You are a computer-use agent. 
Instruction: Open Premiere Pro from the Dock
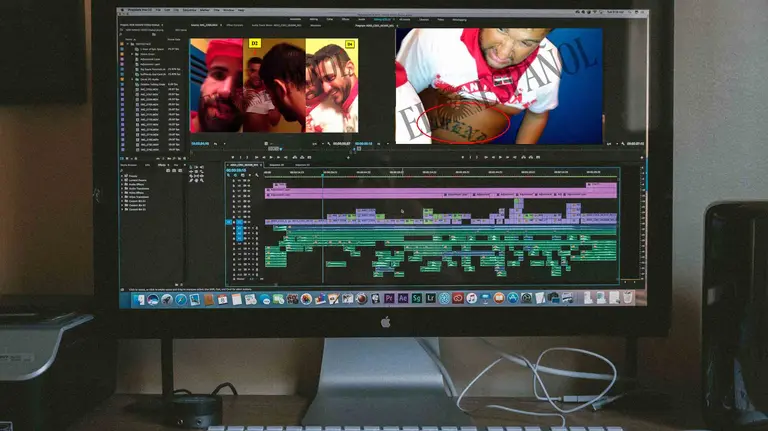390,298
